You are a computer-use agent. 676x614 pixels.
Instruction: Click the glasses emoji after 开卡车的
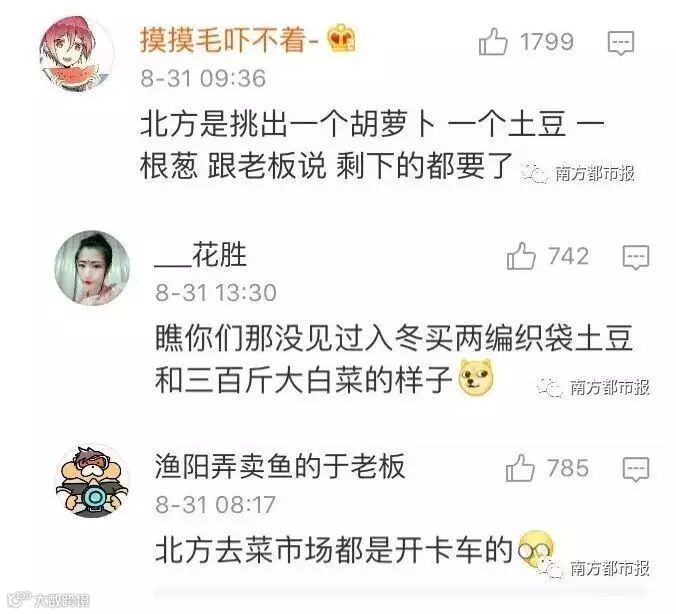click(x=535, y=549)
